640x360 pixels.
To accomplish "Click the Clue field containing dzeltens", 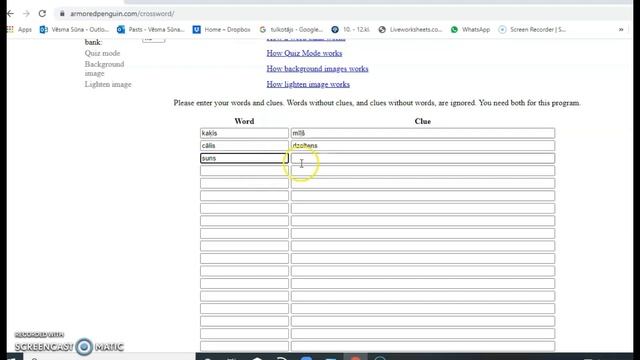I will pyautogui.click(x=423, y=146).
